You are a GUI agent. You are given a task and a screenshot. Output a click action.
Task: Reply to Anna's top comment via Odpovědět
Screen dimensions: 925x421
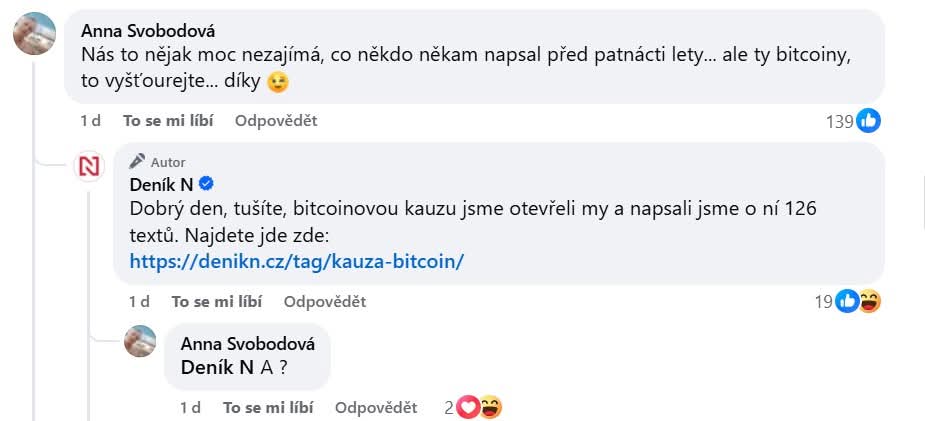pos(276,121)
